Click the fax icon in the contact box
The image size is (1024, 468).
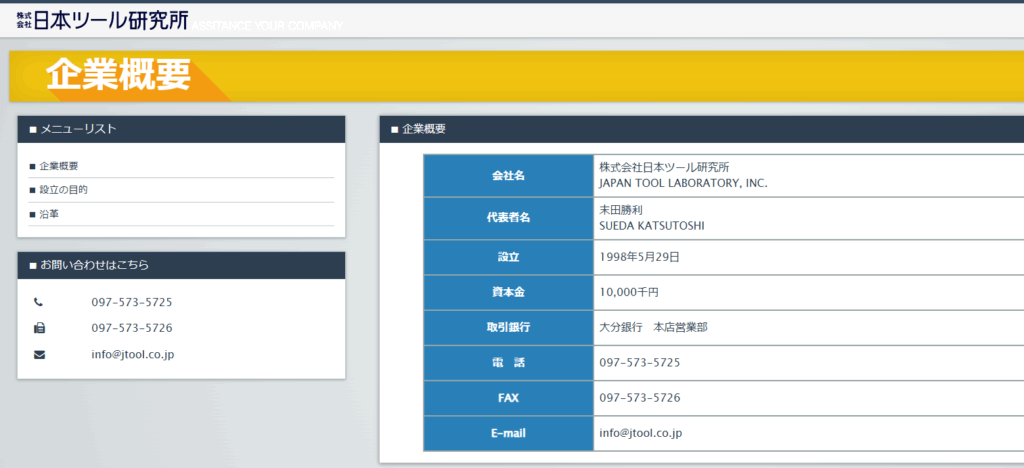(39, 328)
